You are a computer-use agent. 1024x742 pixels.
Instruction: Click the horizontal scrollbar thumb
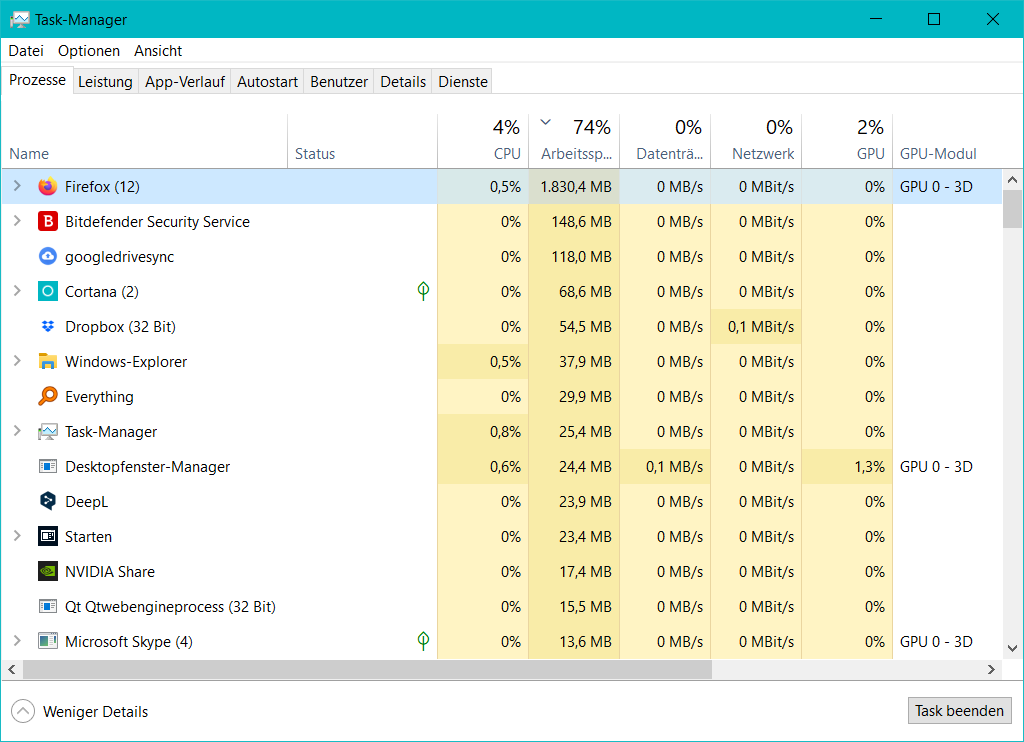tap(367, 669)
